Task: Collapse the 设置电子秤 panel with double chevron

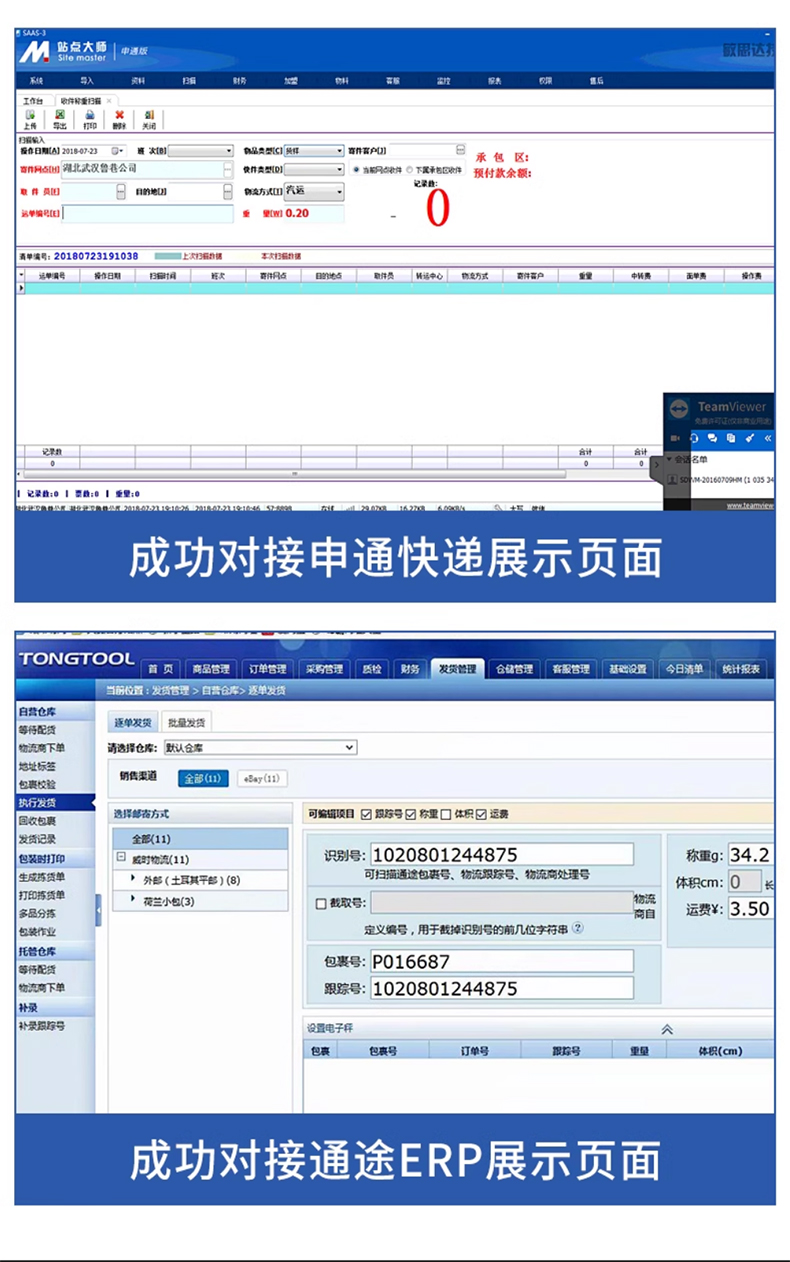Action: coord(667,1029)
